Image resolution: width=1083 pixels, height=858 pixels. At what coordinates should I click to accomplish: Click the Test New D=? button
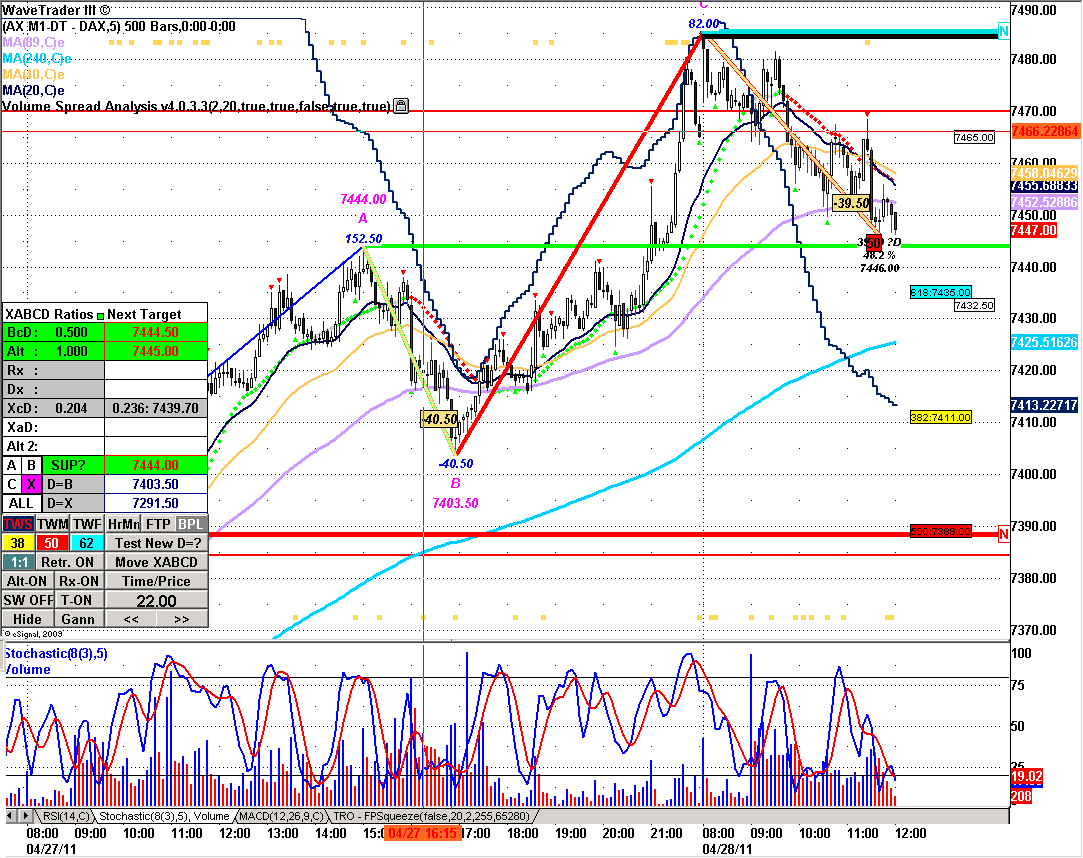coord(157,542)
